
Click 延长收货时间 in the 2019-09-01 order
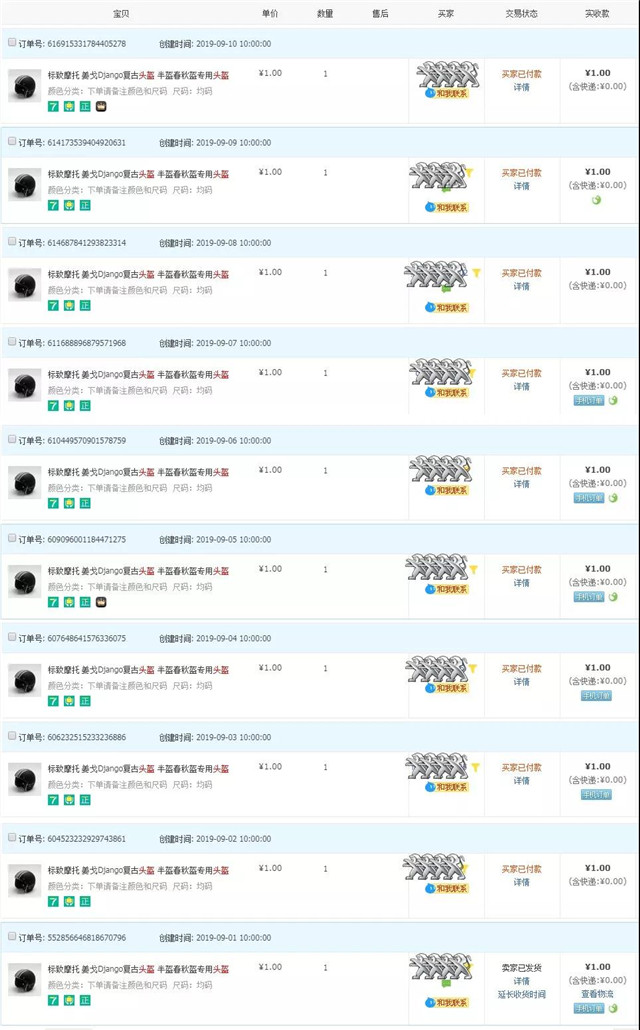522,995
